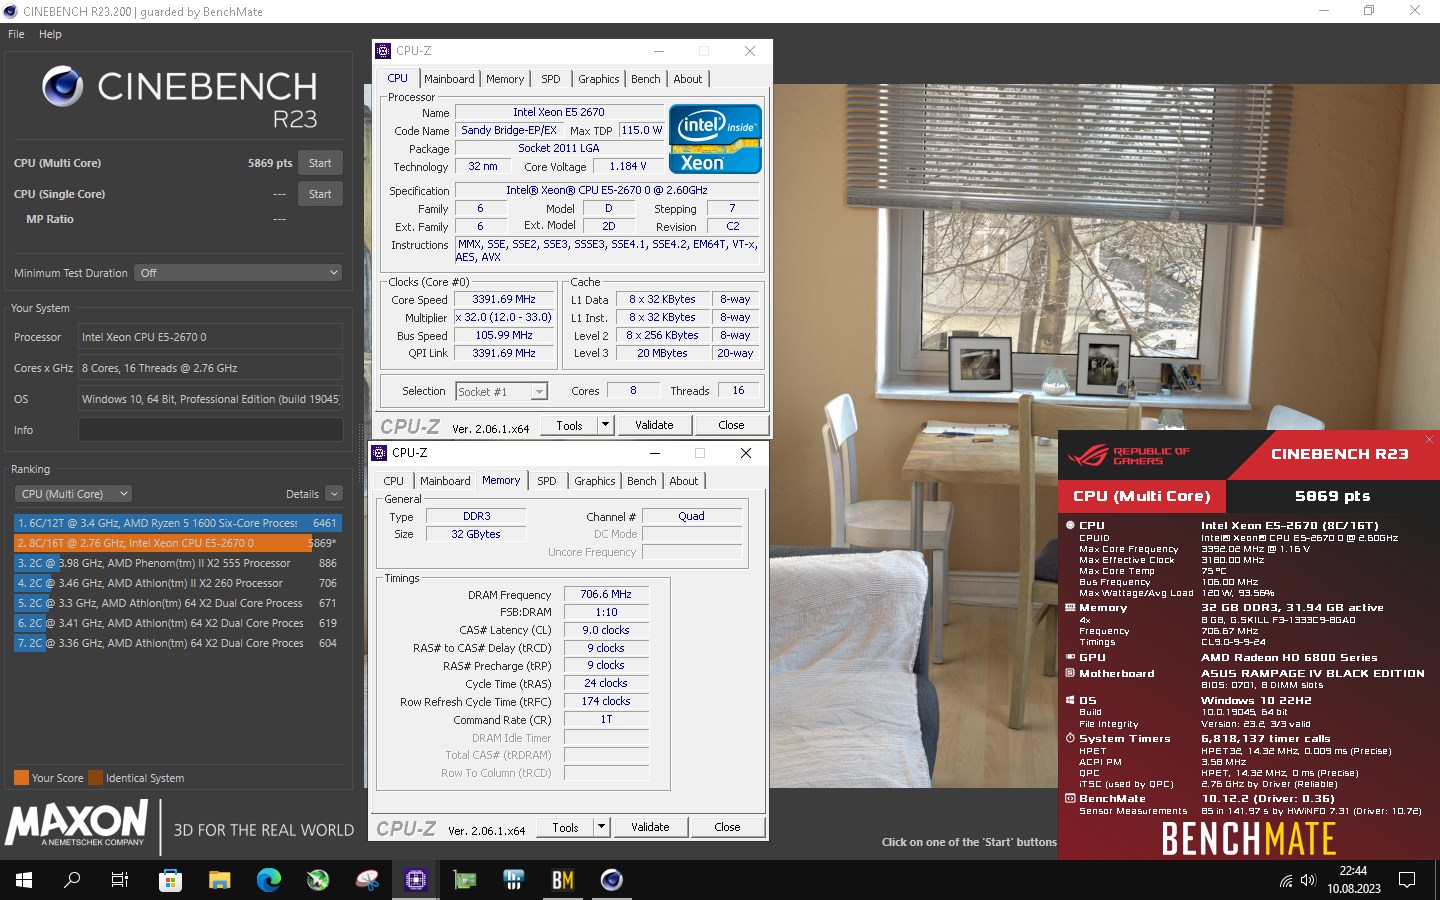This screenshot has height=900, width=1440.
Task: Open About tab in lower CPU-Z window
Action: coord(684,481)
